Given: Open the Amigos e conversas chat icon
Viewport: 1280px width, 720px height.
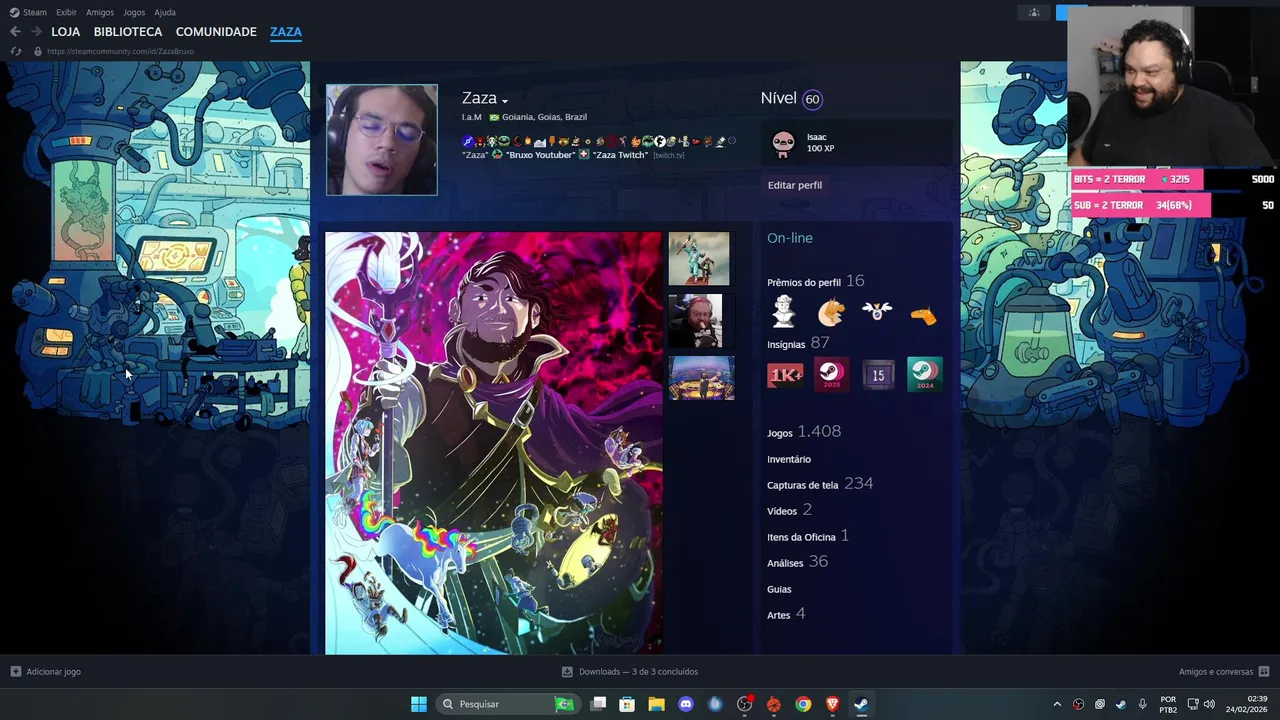Looking at the screenshot, I should pyautogui.click(x=1264, y=672).
